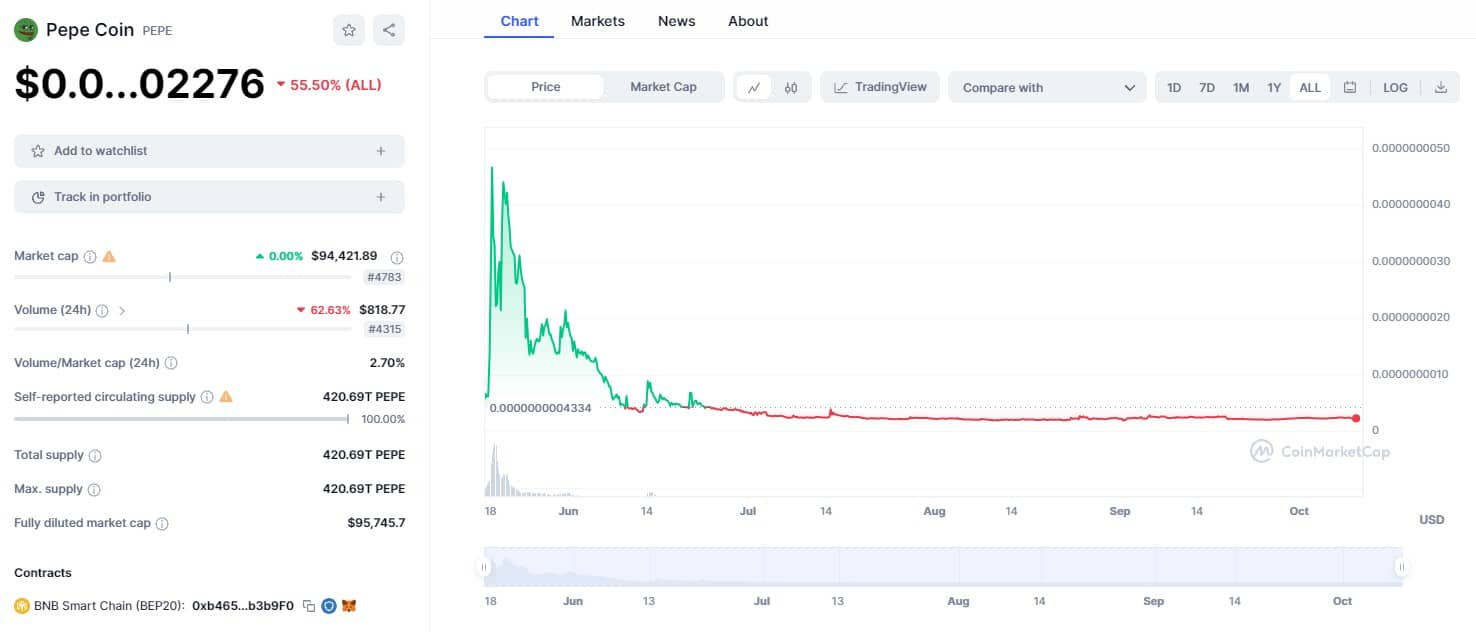Click circulating supply warning triangle icon
The width and height of the screenshot is (1476, 632).
coord(226,397)
